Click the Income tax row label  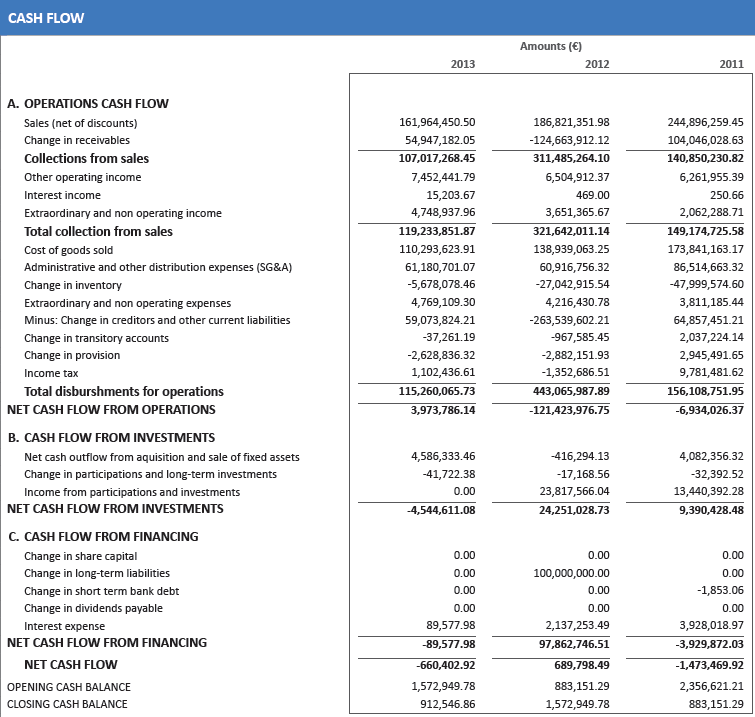pos(51,373)
